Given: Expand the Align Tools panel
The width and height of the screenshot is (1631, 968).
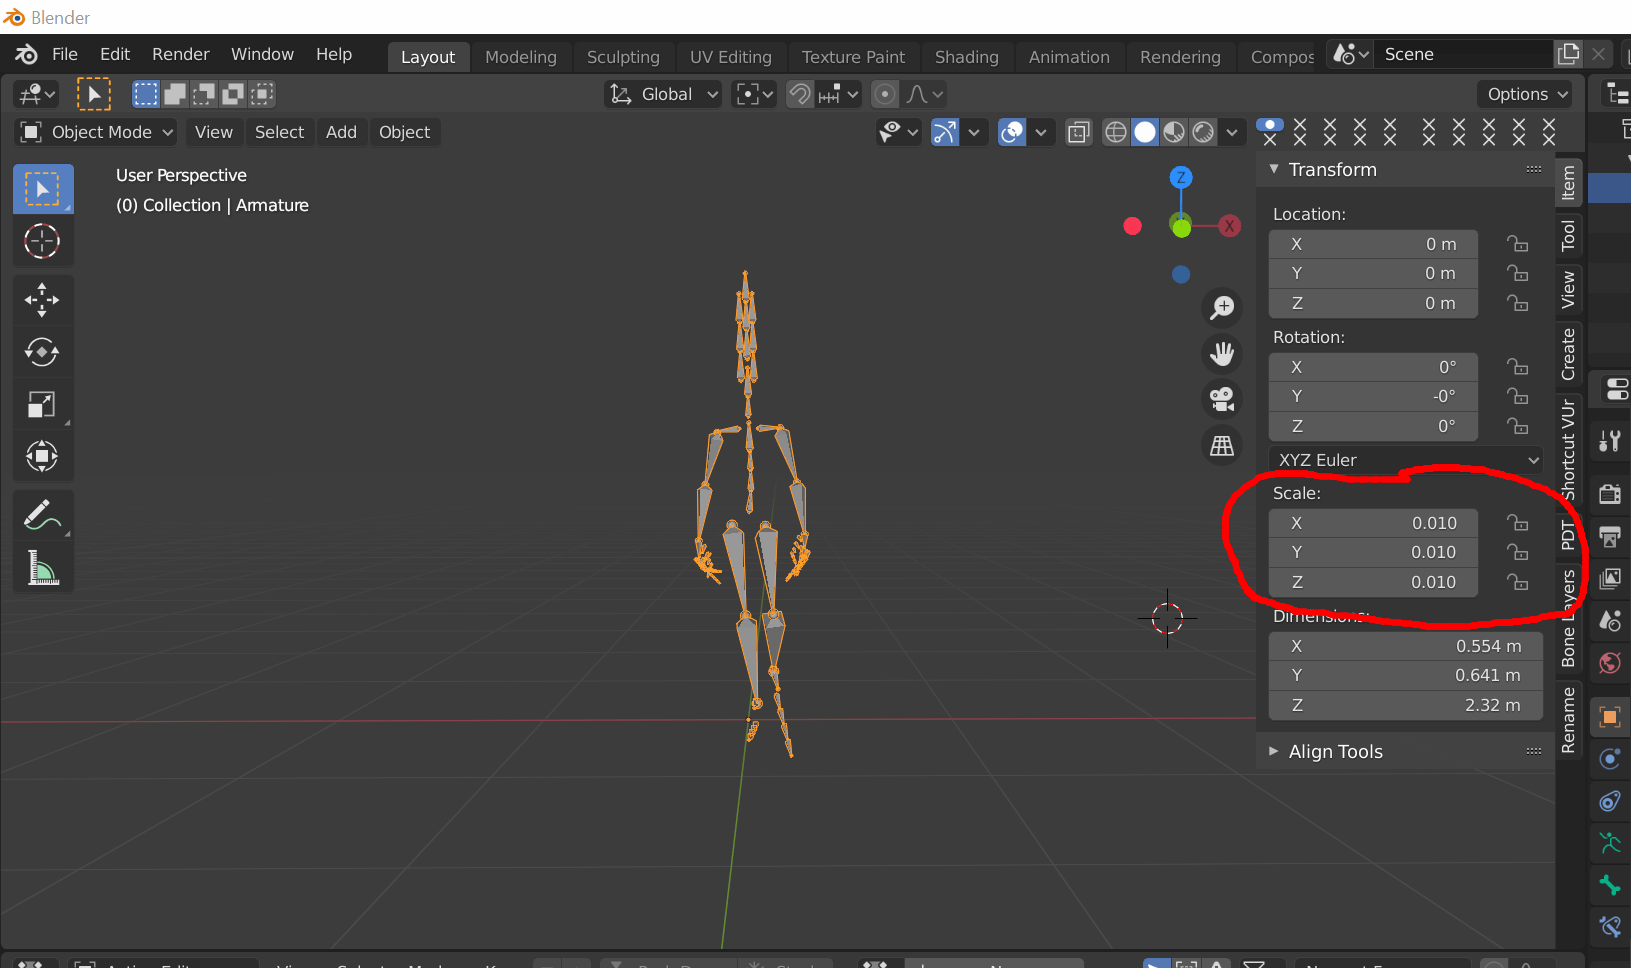Looking at the screenshot, I should coord(1335,751).
